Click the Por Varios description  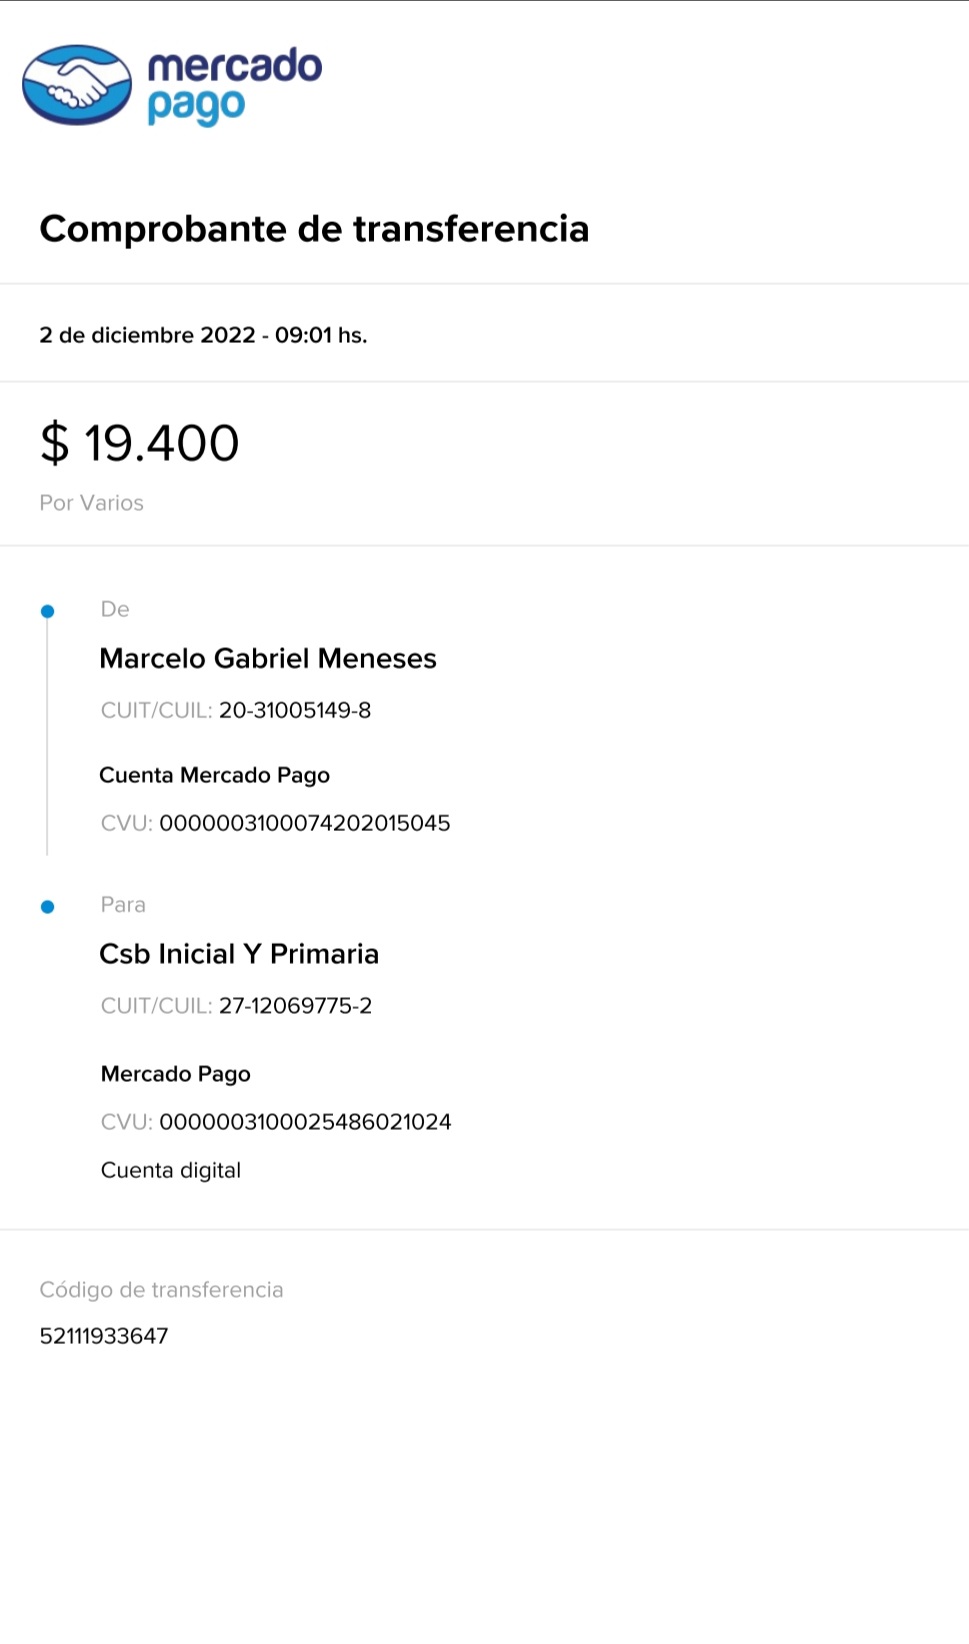click(92, 503)
